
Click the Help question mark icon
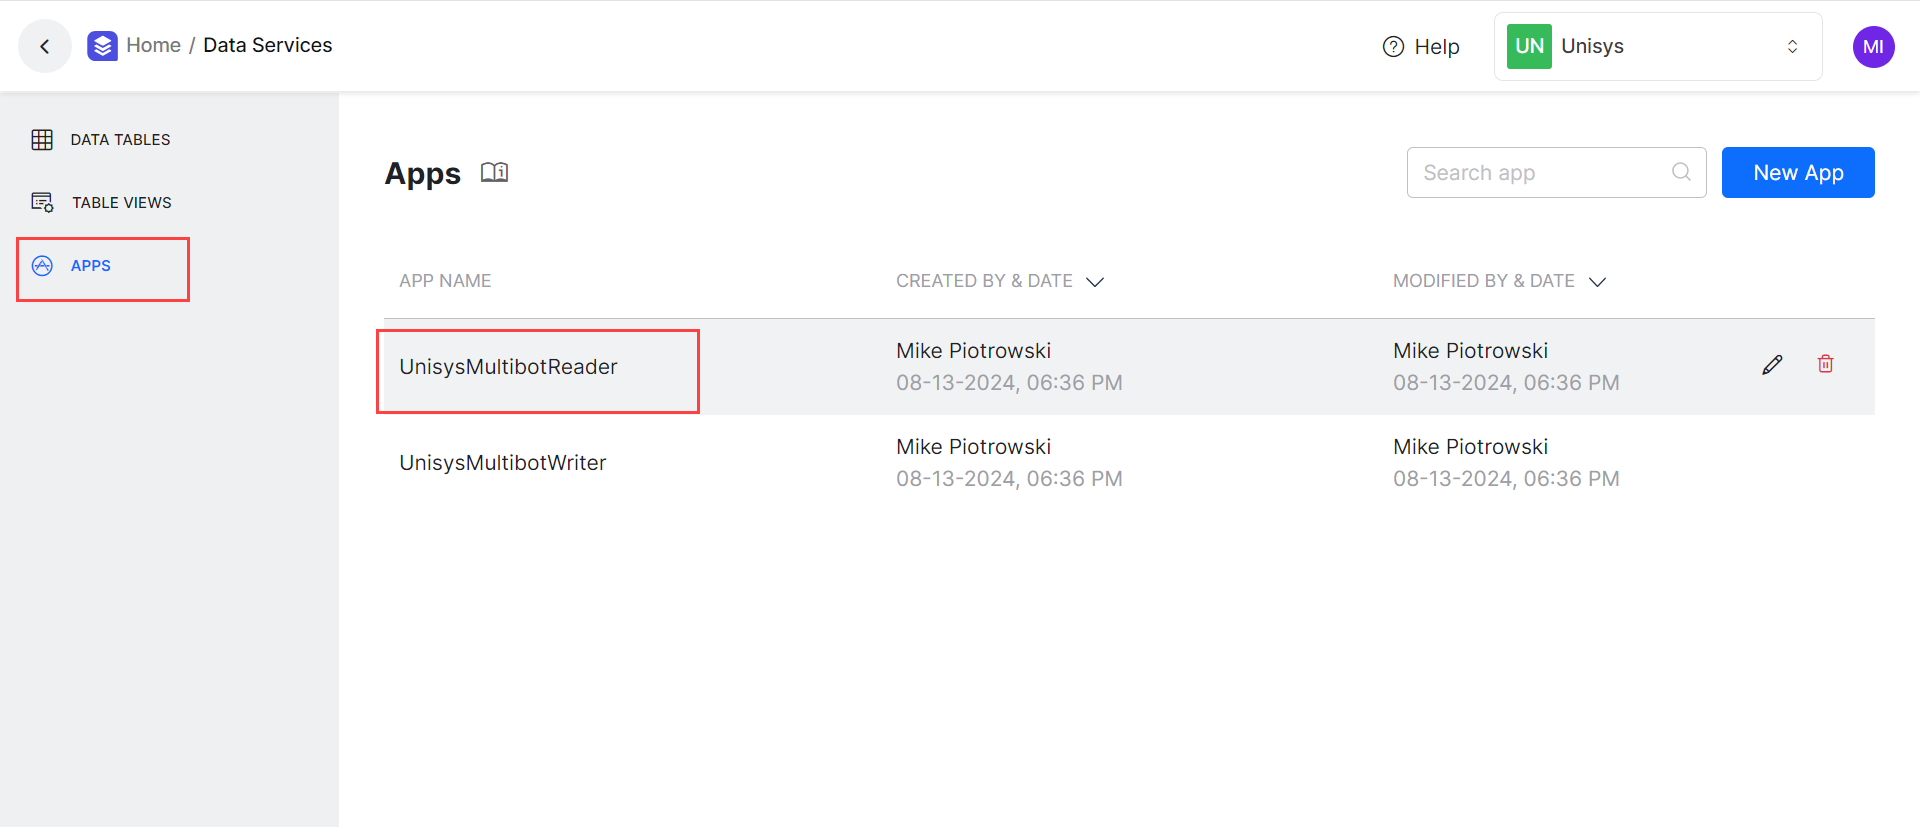click(1393, 47)
